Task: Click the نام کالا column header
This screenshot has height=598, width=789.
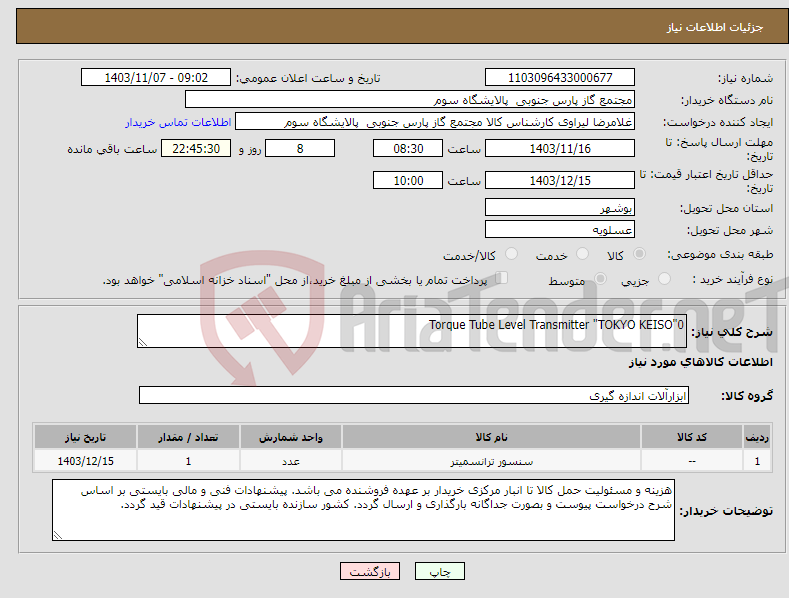Action: point(491,437)
